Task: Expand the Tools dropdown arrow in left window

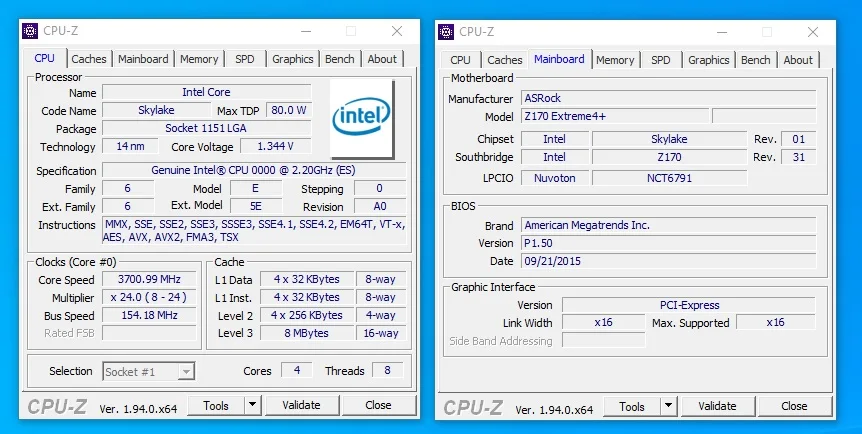Action: click(252, 405)
